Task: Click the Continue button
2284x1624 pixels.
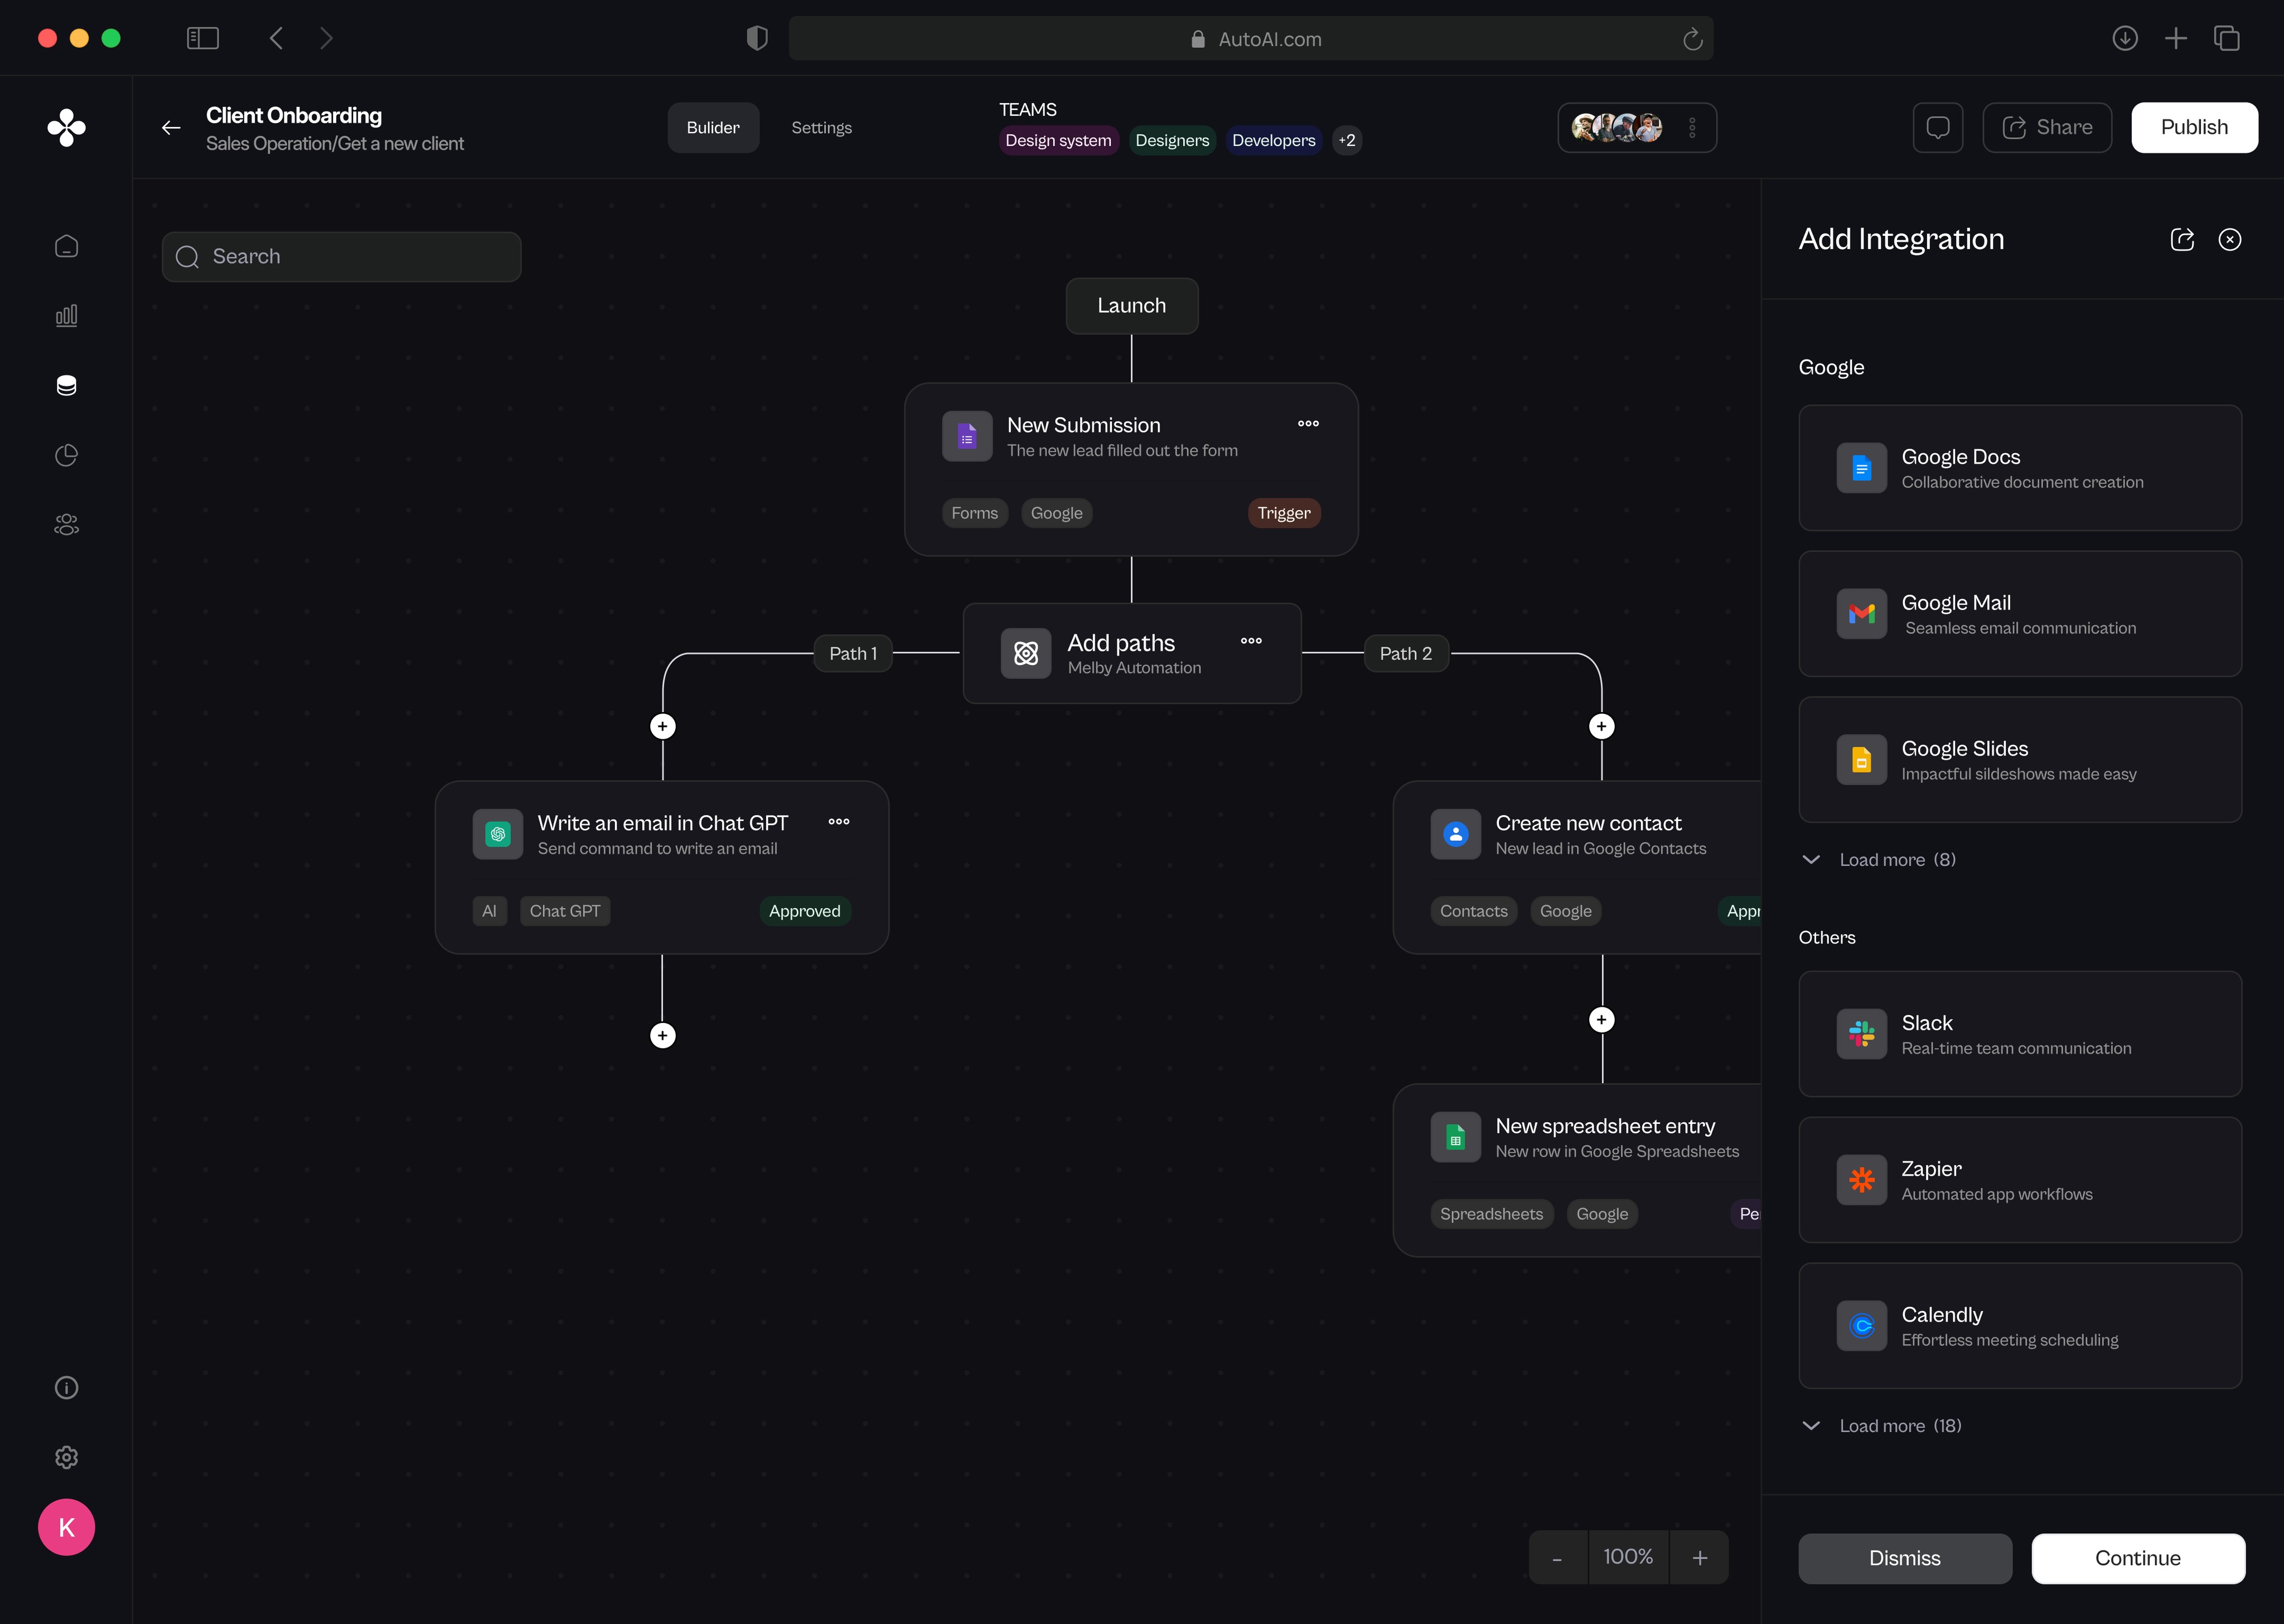Action: click(2137, 1557)
